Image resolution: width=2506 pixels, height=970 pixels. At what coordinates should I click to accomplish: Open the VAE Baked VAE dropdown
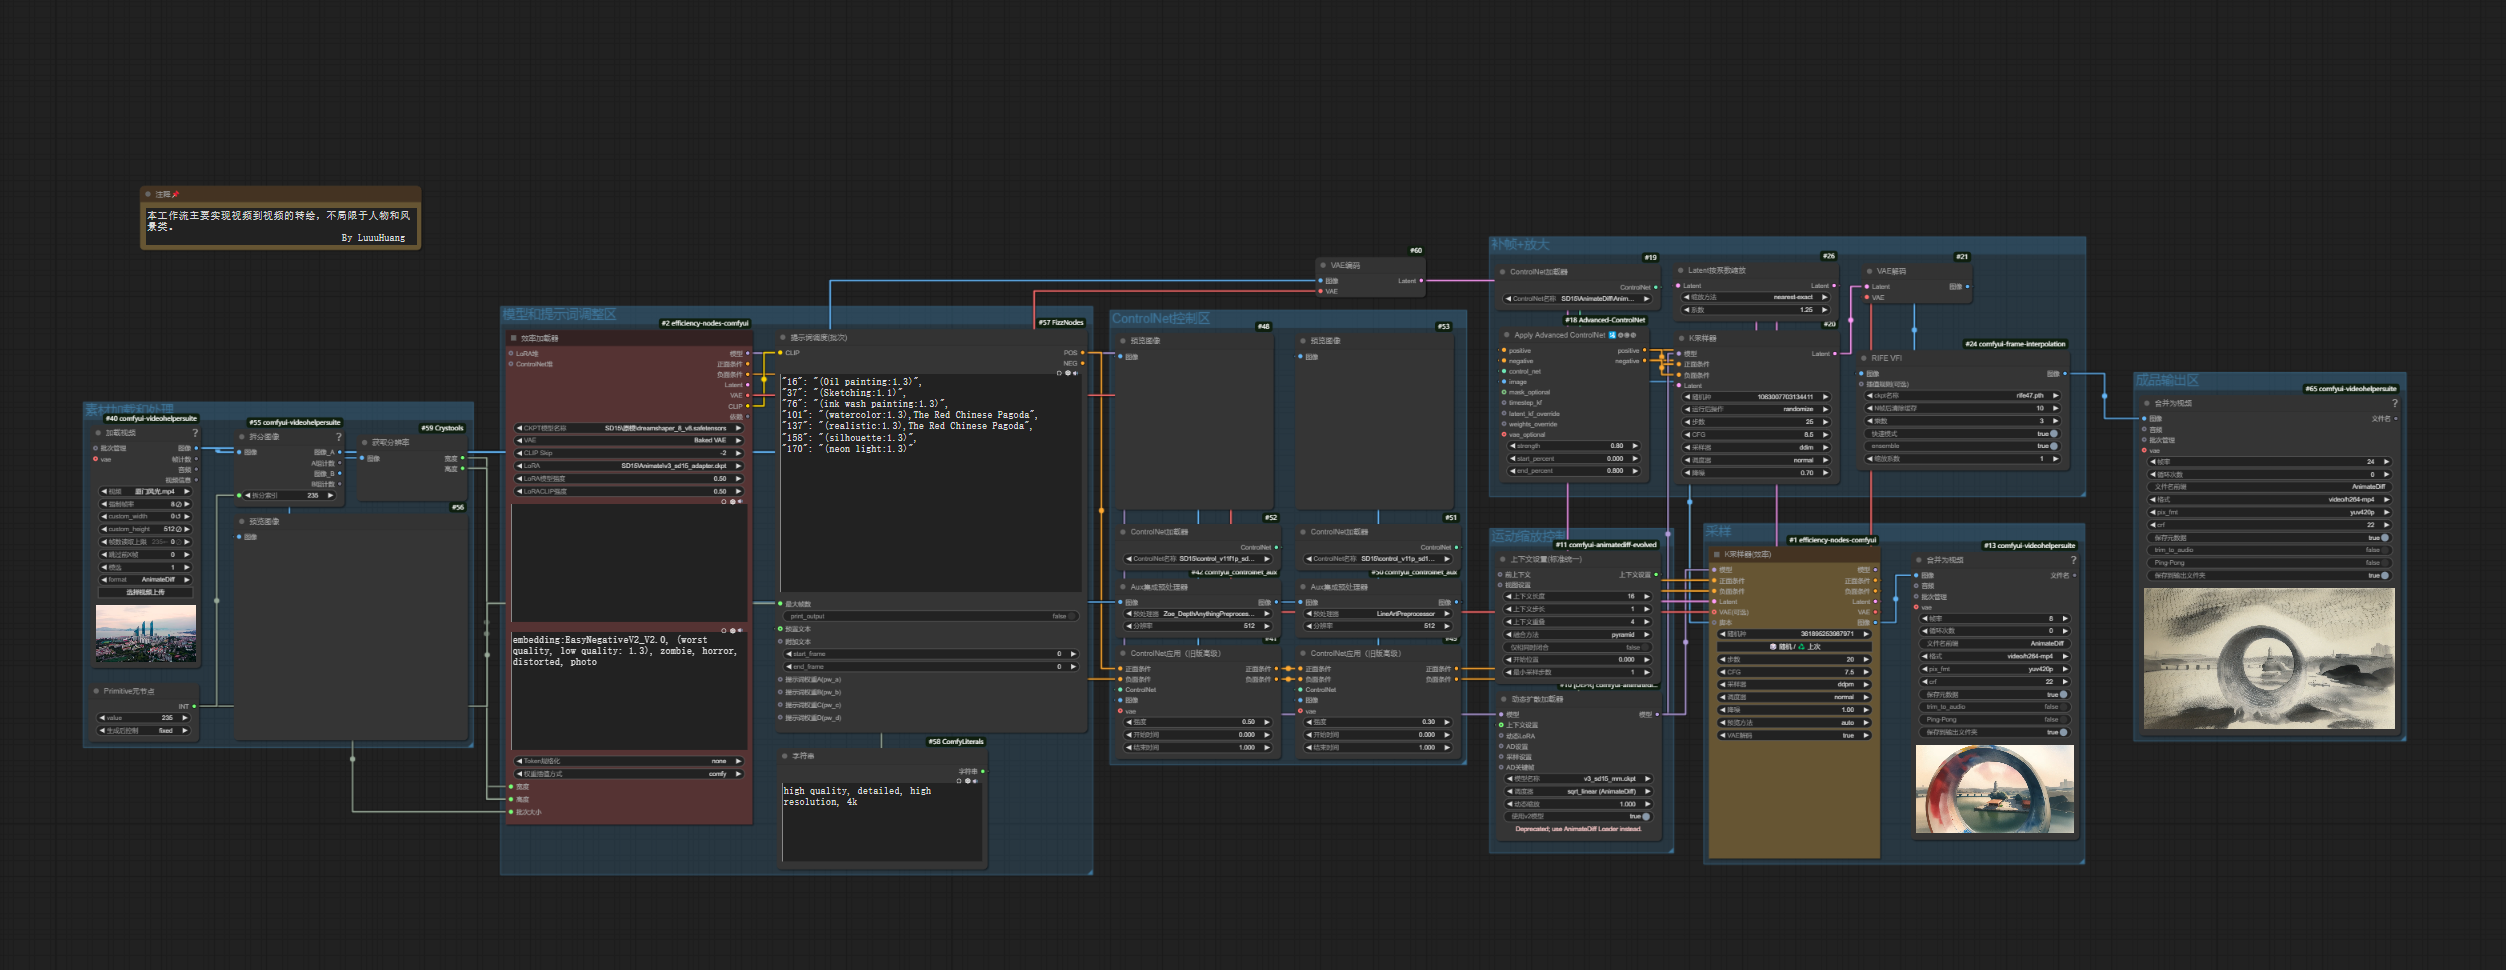click(x=629, y=440)
